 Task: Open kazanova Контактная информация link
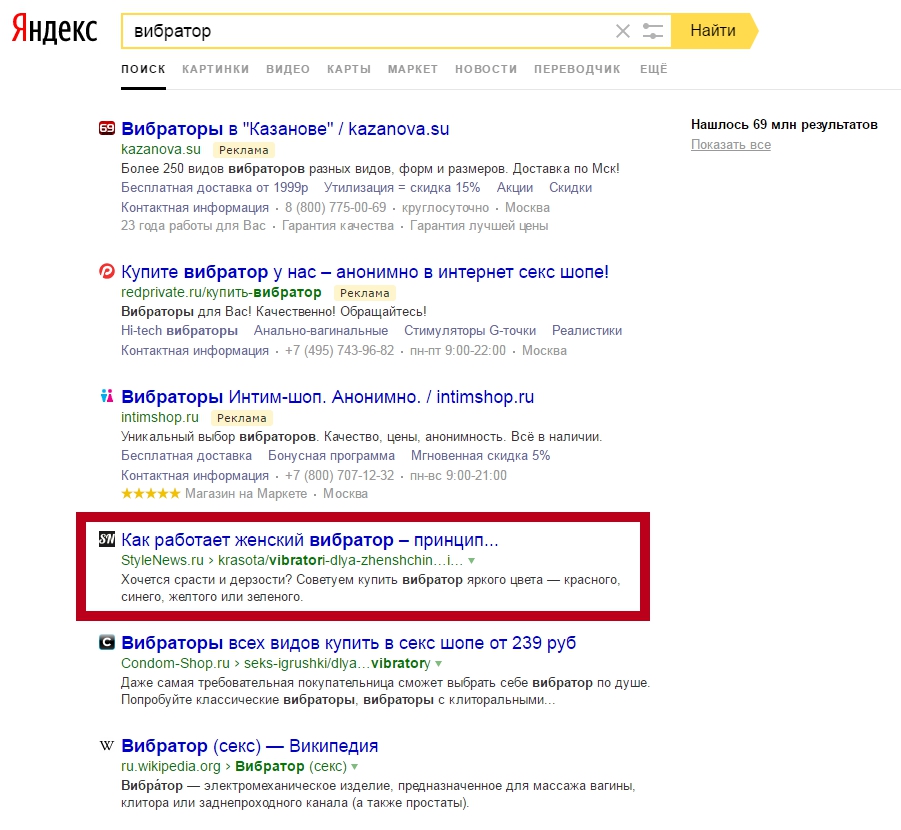coord(195,208)
